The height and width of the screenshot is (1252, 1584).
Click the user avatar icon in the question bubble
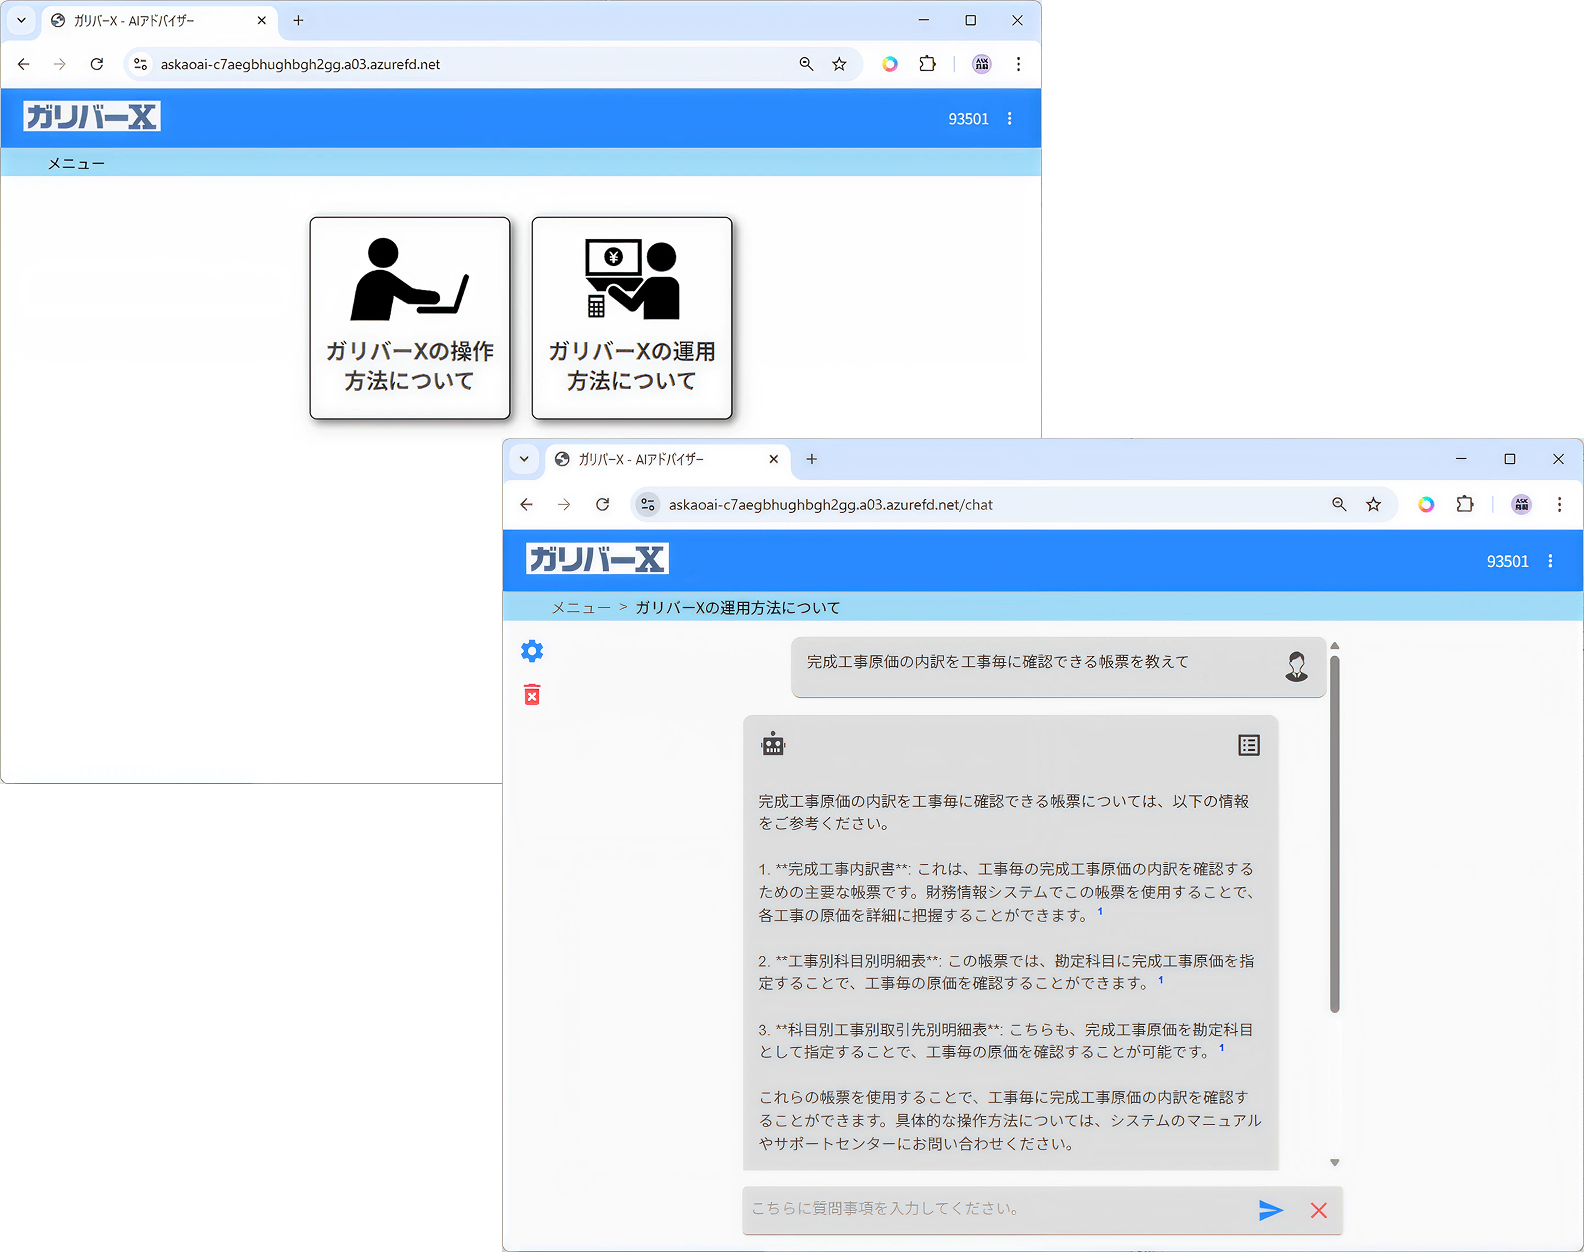(x=1296, y=667)
